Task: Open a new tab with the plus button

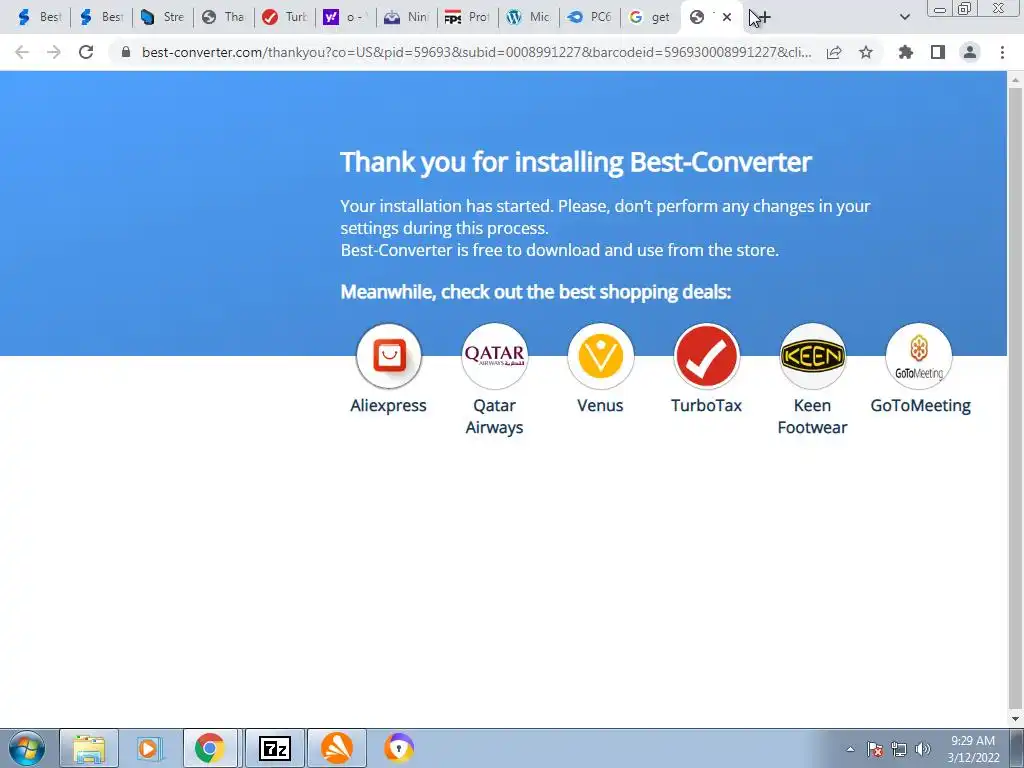Action: pyautogui.click(x=763, y=17)
